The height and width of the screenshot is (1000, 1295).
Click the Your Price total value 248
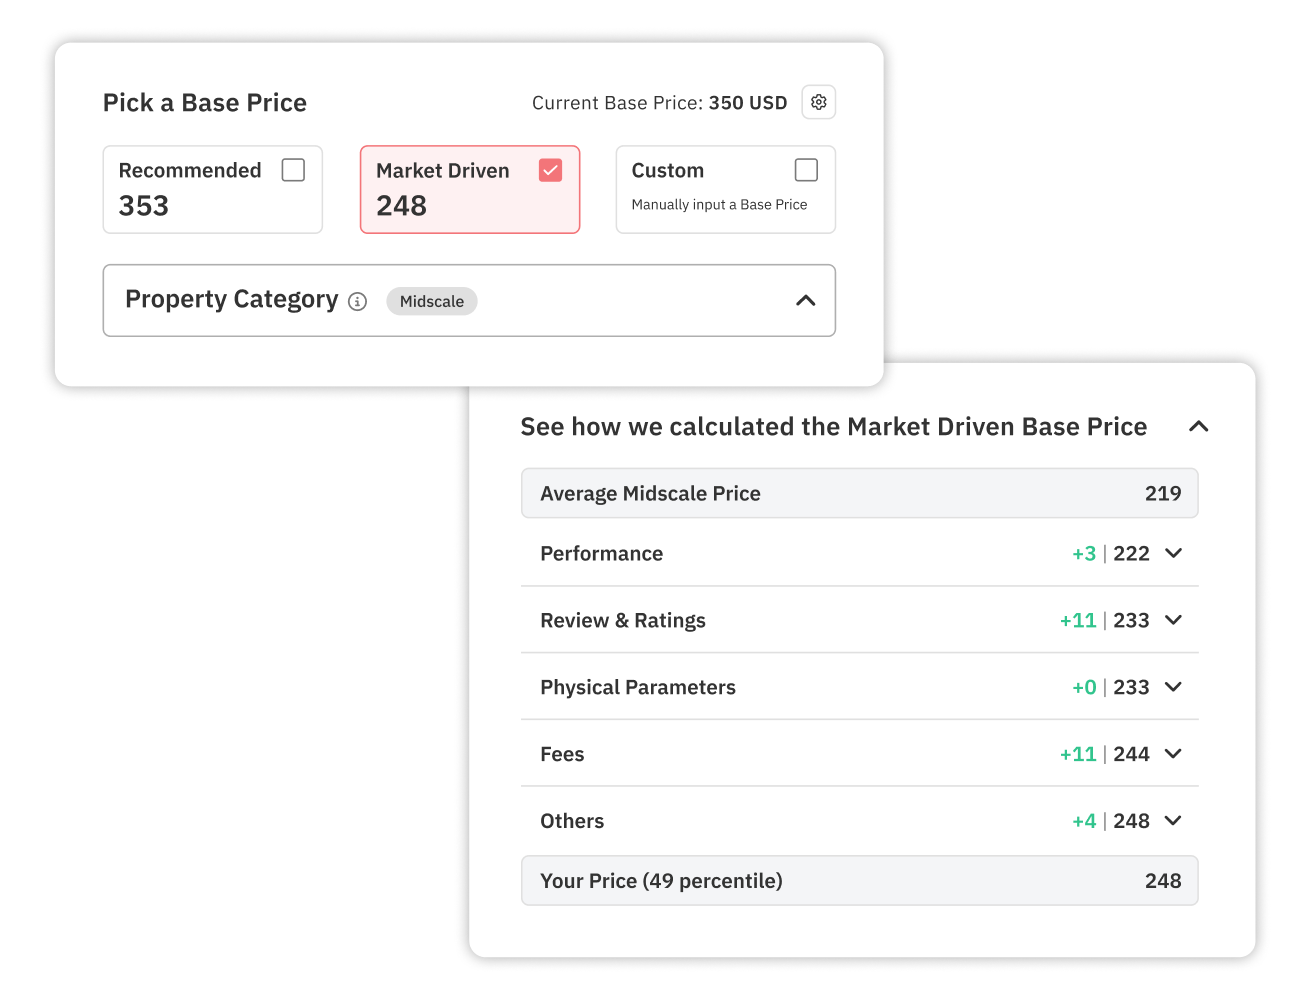click(1163, 881)
